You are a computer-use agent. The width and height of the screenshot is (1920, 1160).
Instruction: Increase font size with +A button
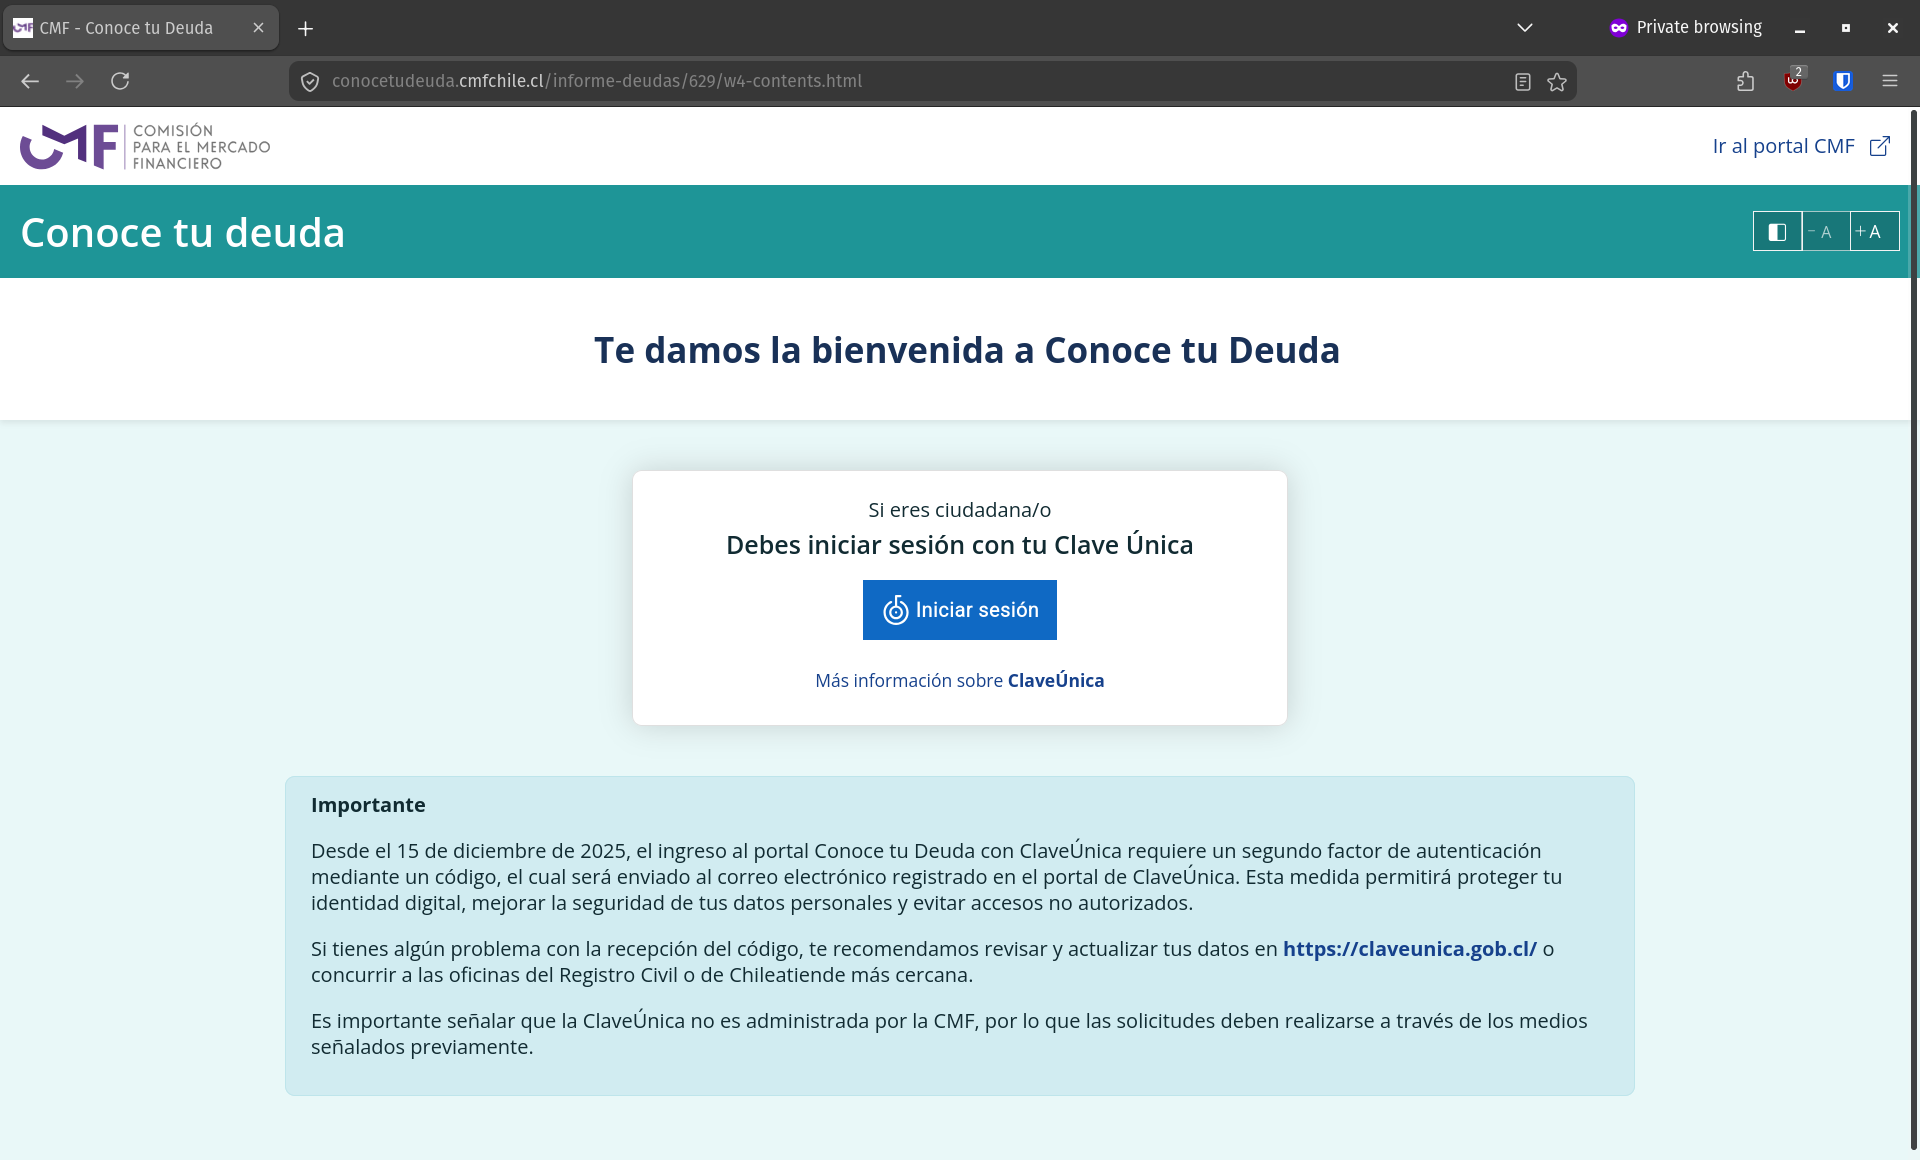[1873, 232]
